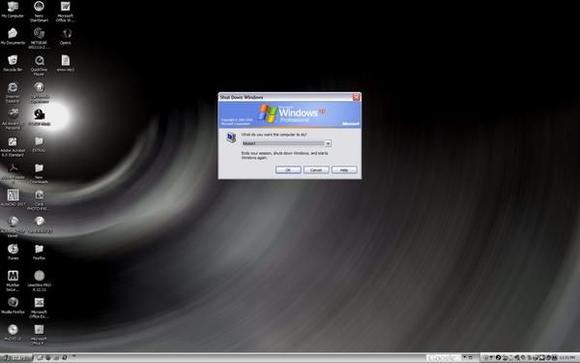
Task: Select the Adobe Acrobat Standard shortcut
Action: click(13, 146)
